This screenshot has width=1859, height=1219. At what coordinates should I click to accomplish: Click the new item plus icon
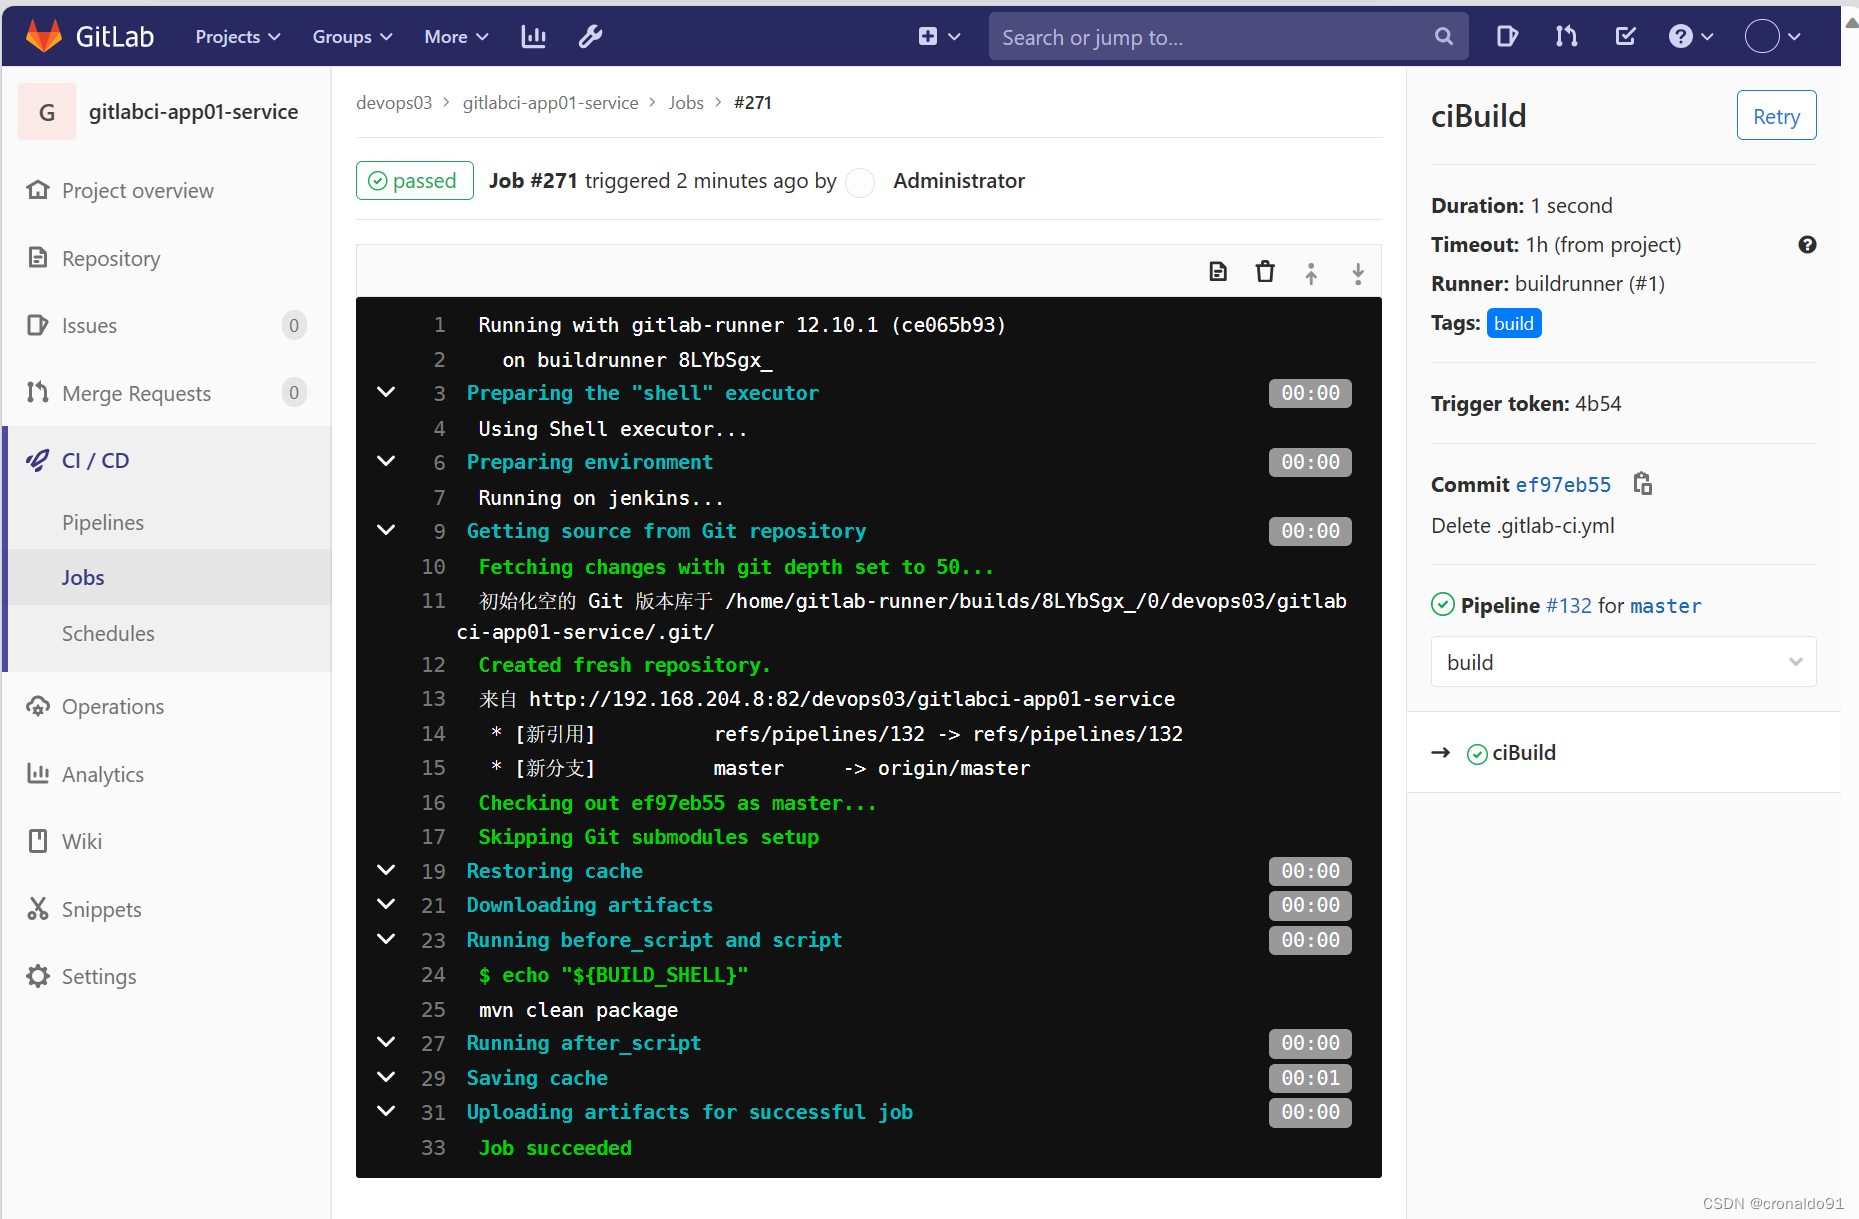[928, 37]
